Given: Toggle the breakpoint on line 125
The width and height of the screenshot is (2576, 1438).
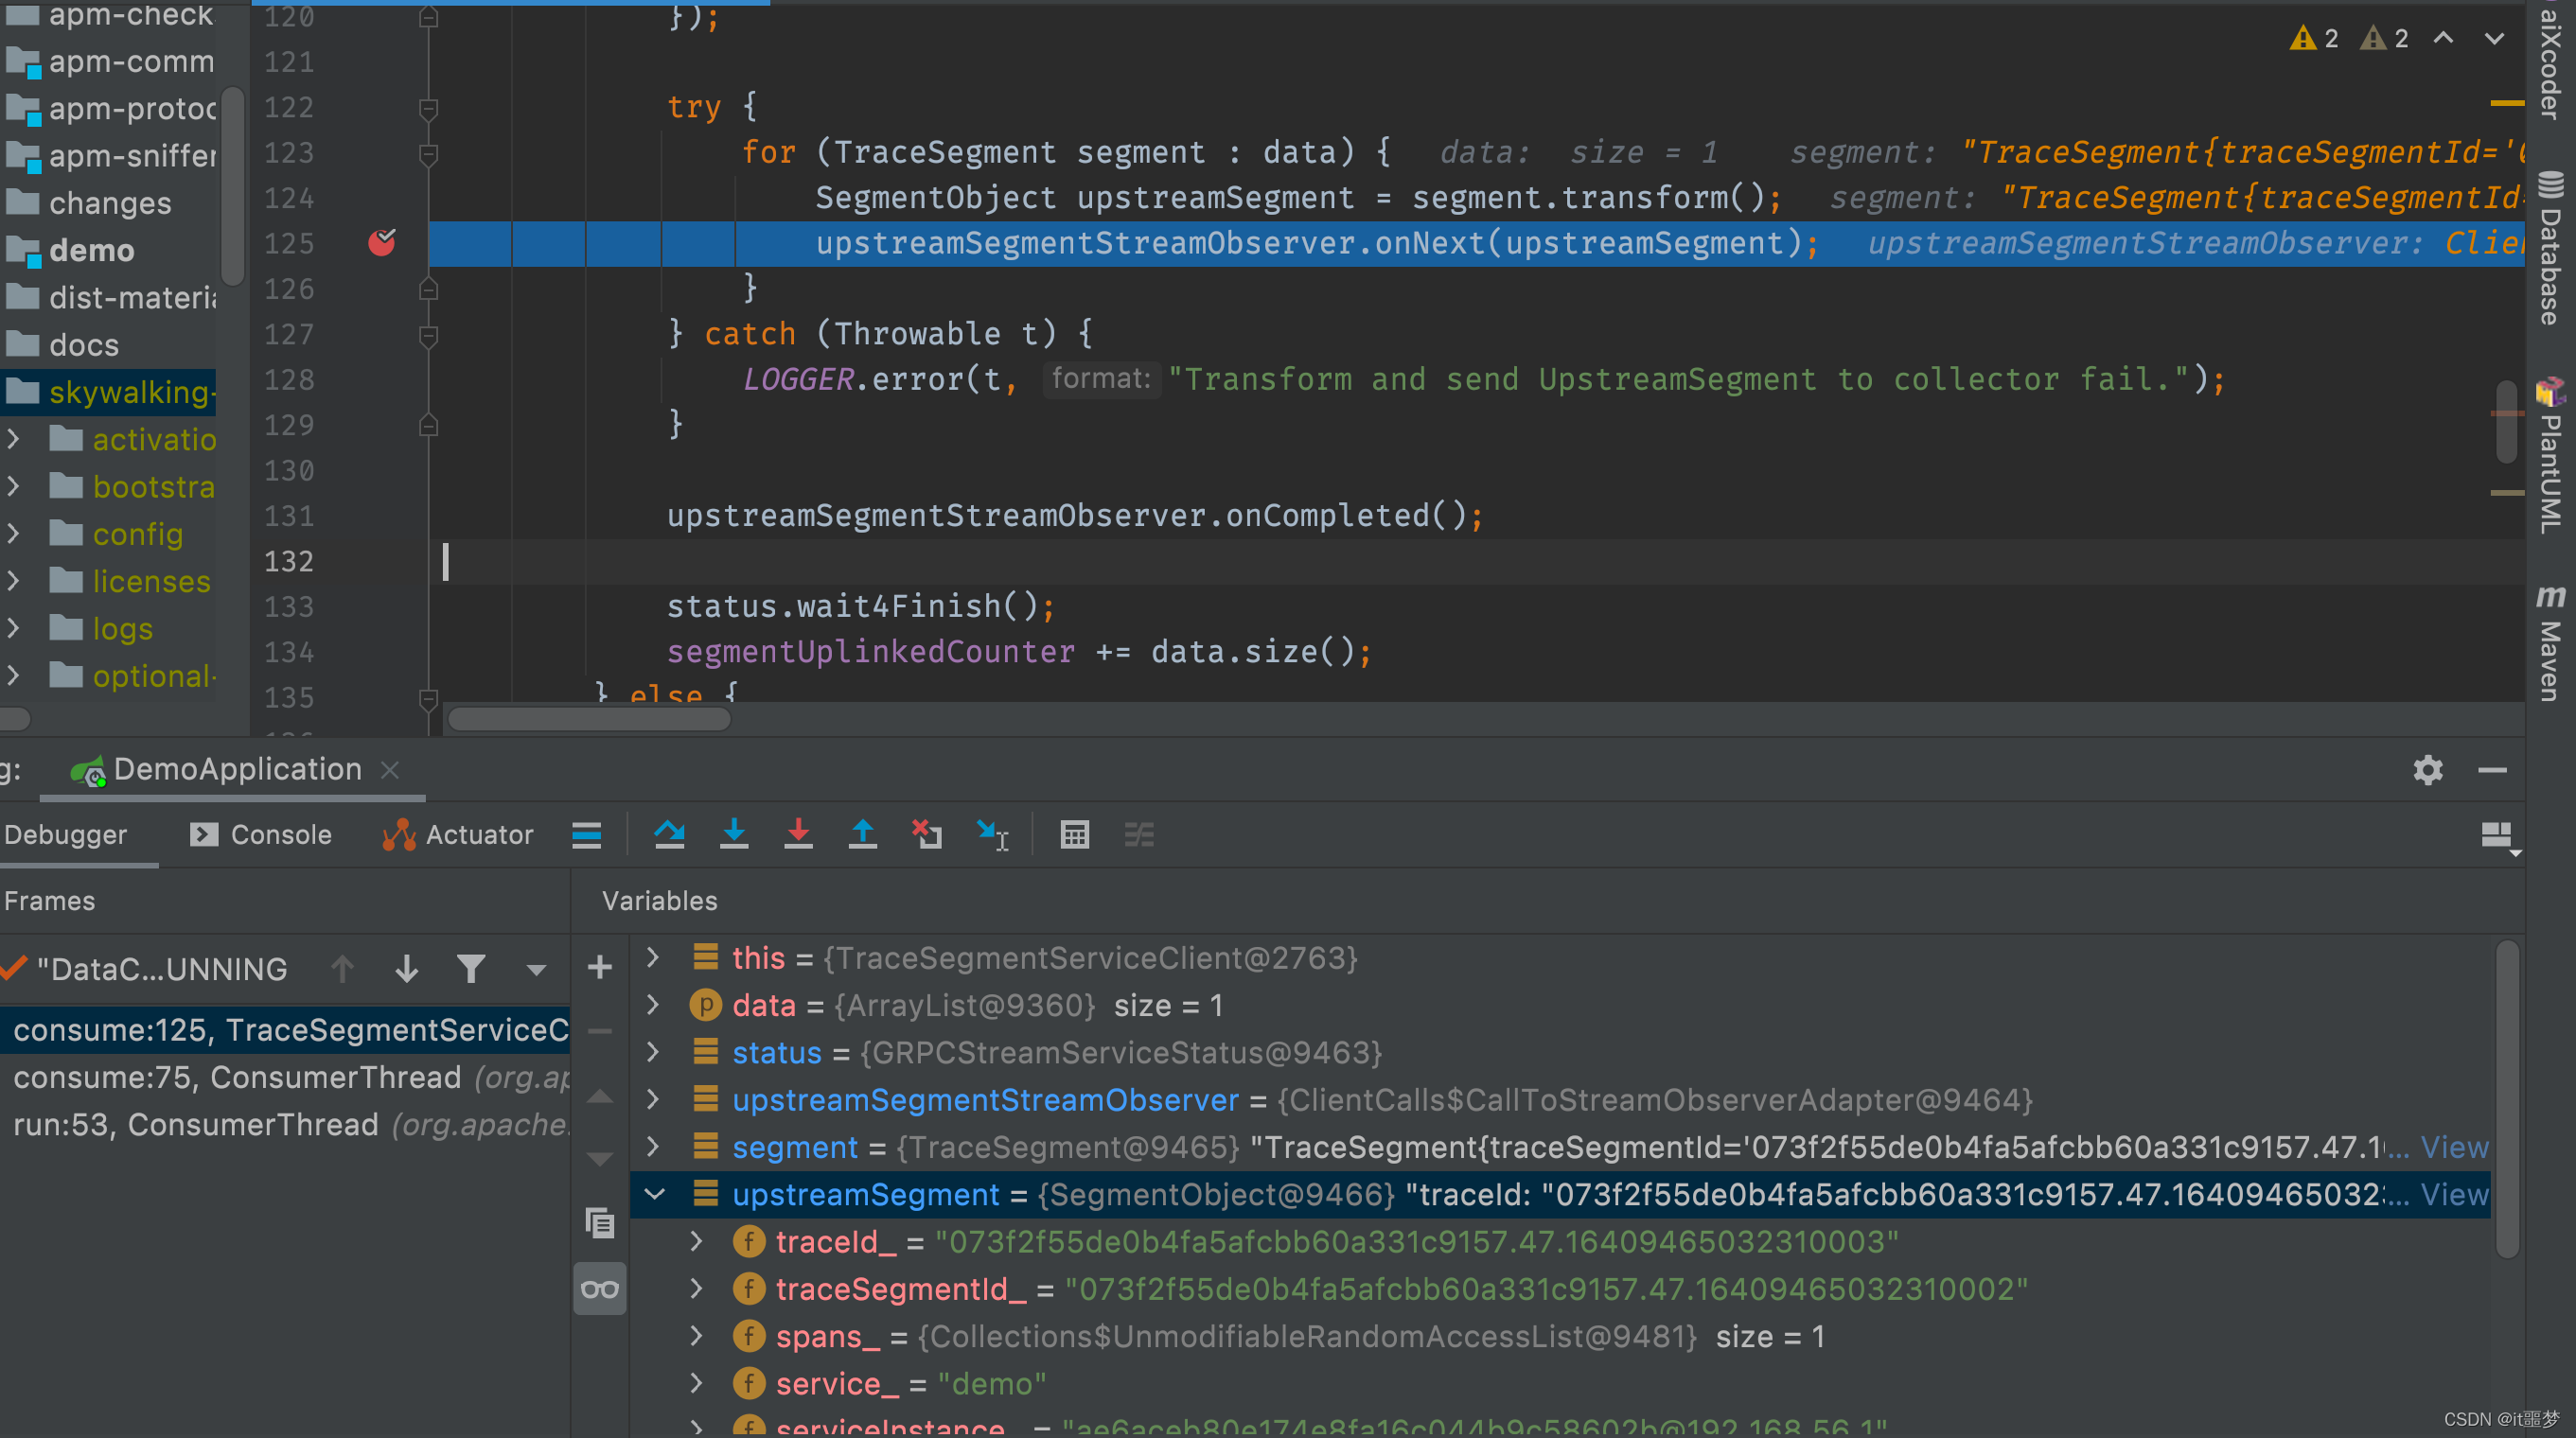Looking at the screenshot, I should coord(382,243).
